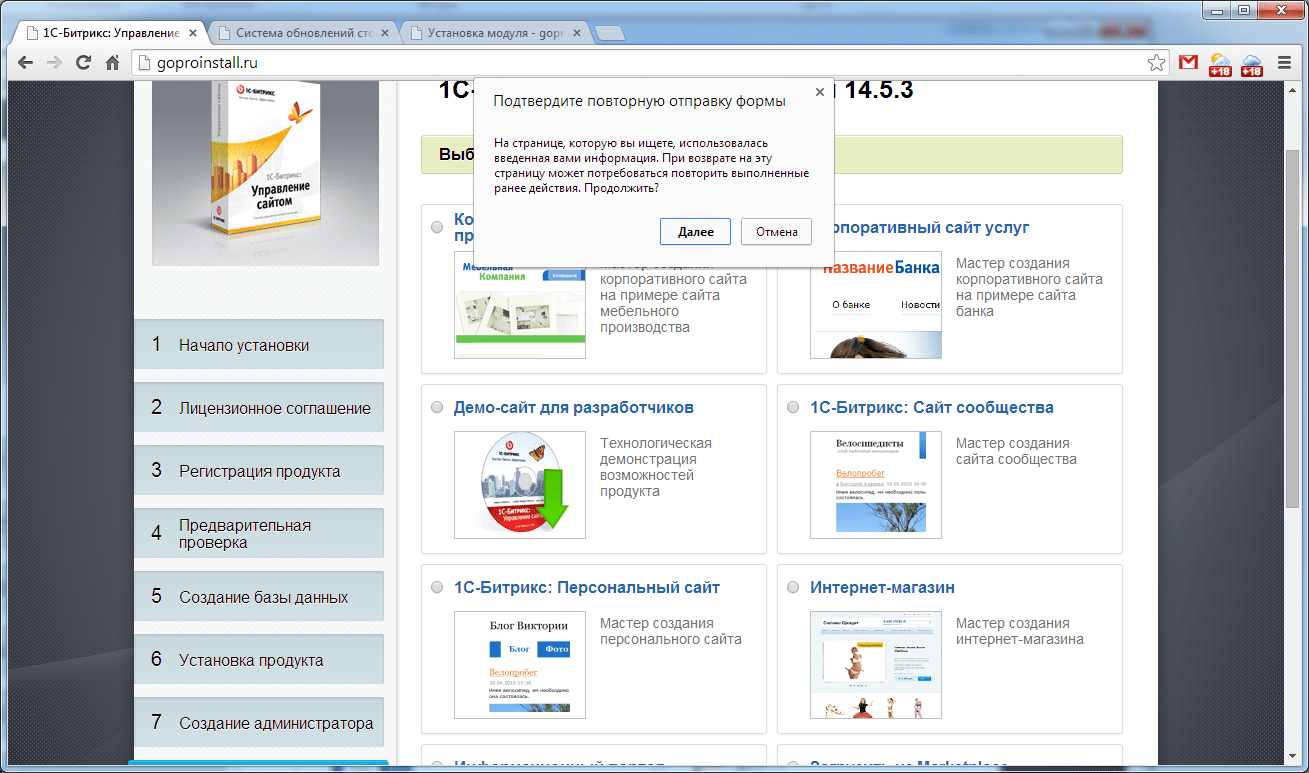The height and width of the screenshot is (773, 1309).
Task: Close the Установка модуля tab
Action: pos(576,32)
